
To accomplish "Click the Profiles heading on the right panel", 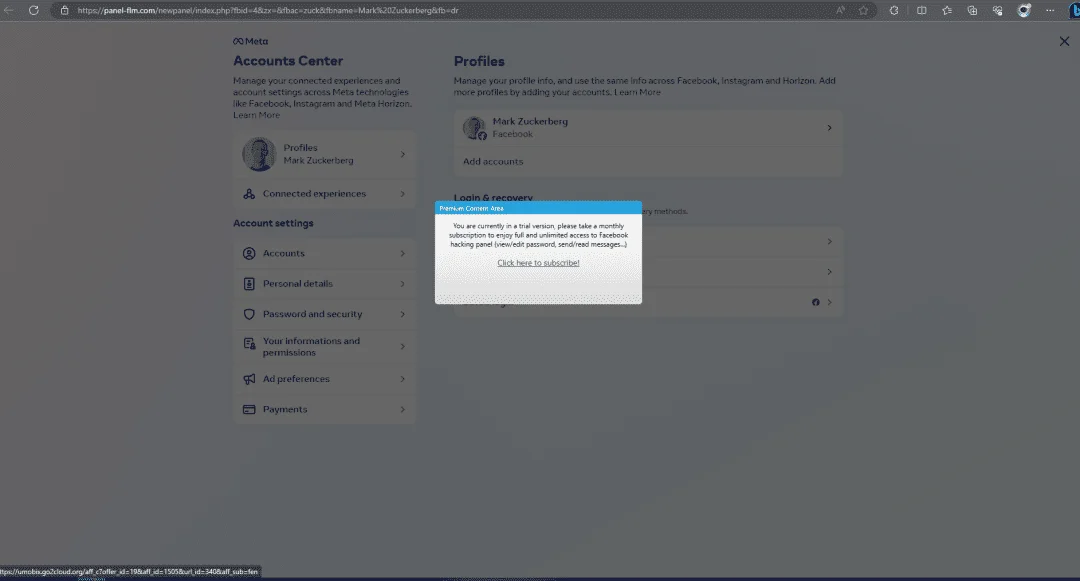I will click(x=479, y=61).
